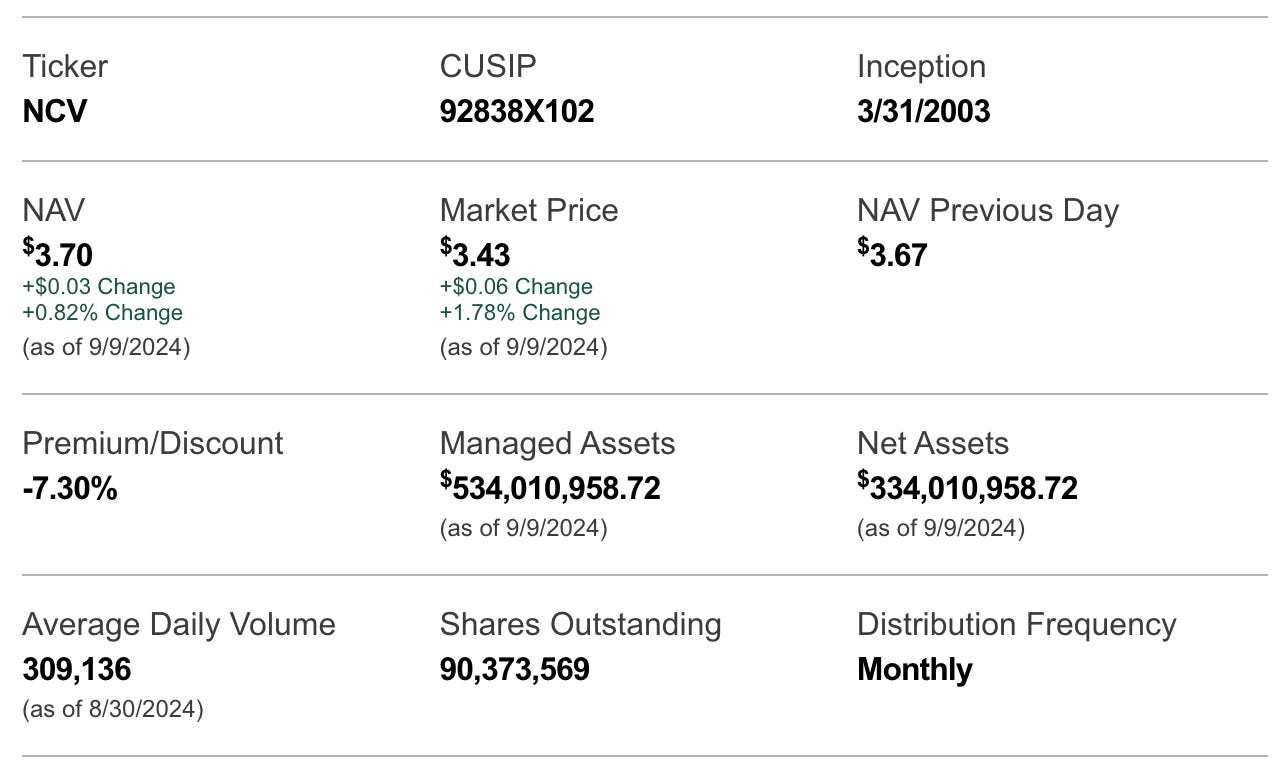This screenshot has height=776, width=1288.
Task: Click the Net Assets amount $334,010,958.72
Action: 967,488
